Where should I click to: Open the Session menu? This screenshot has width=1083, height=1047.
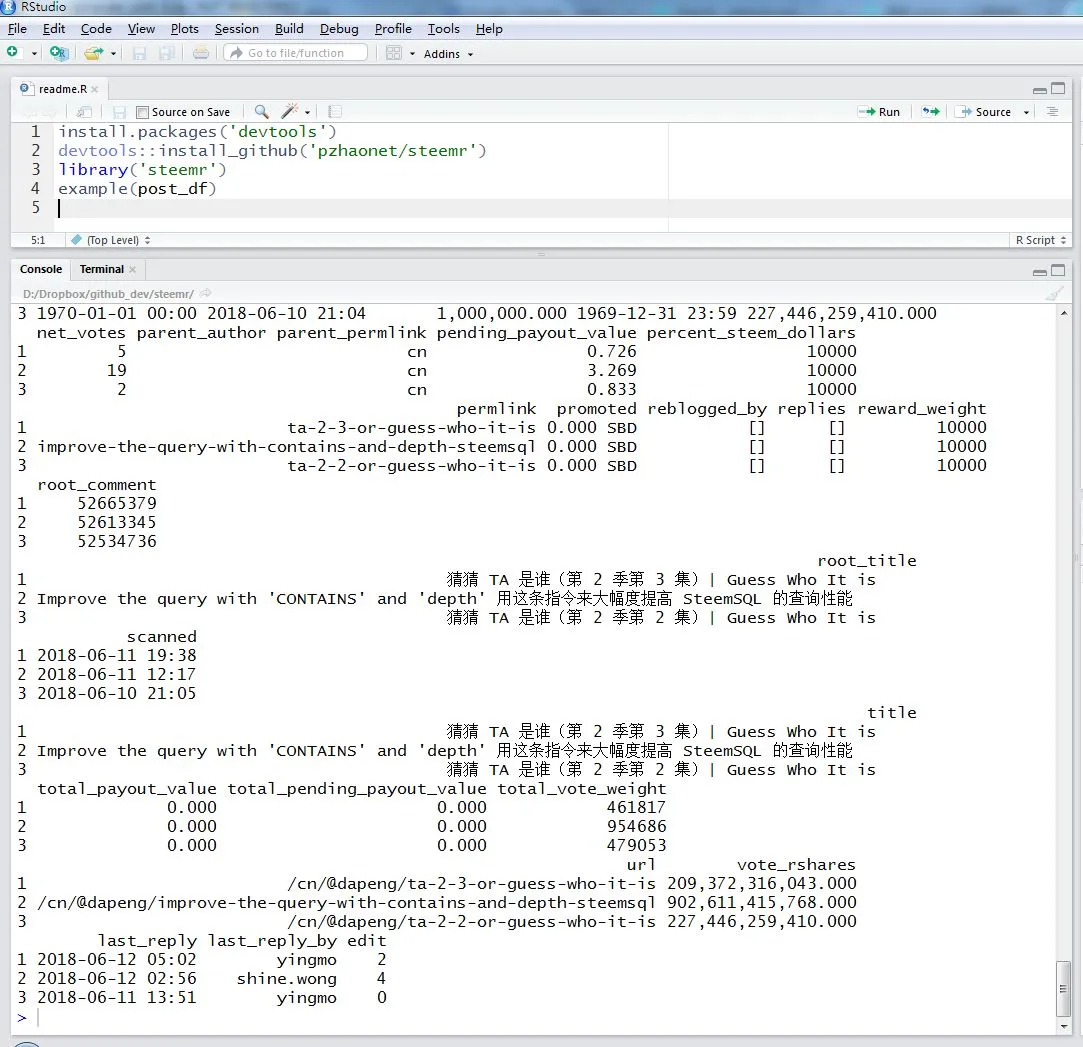[237, 29]
